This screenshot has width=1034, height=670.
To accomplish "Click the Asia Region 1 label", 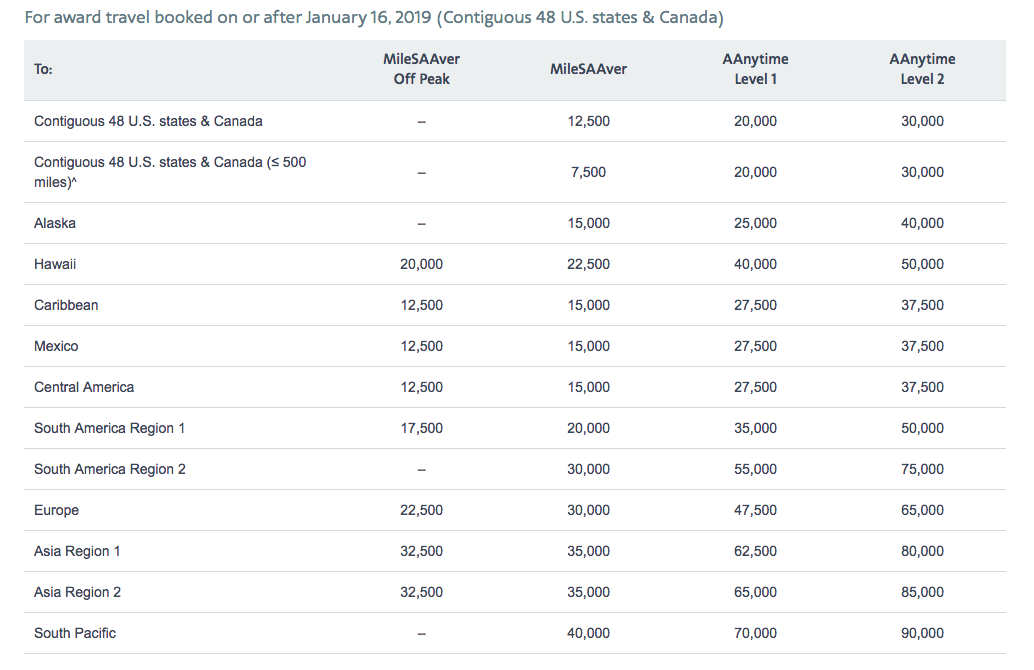I will [77, 551].
